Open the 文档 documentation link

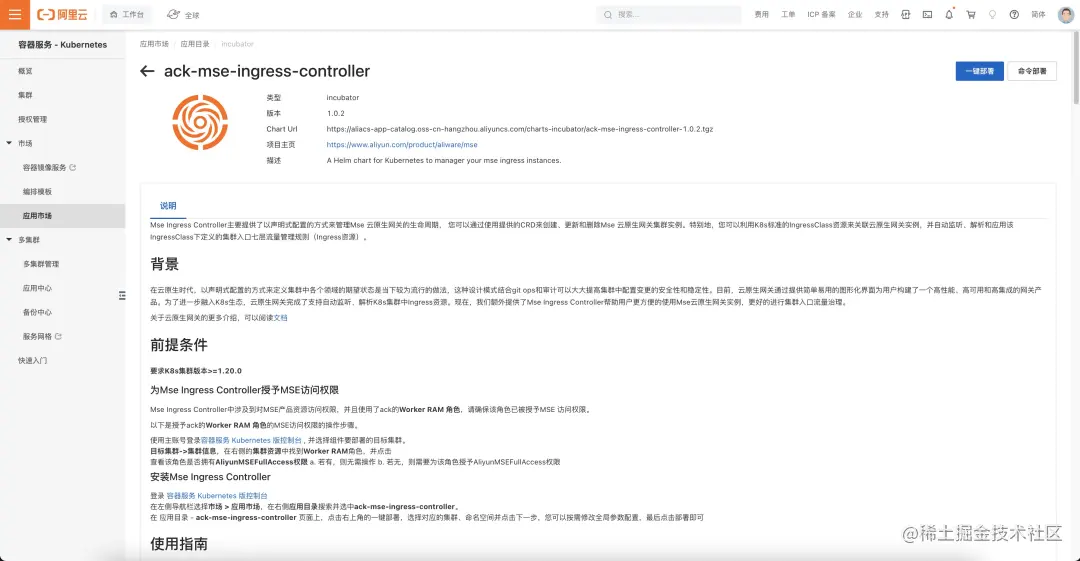click(x=280, y=318)
